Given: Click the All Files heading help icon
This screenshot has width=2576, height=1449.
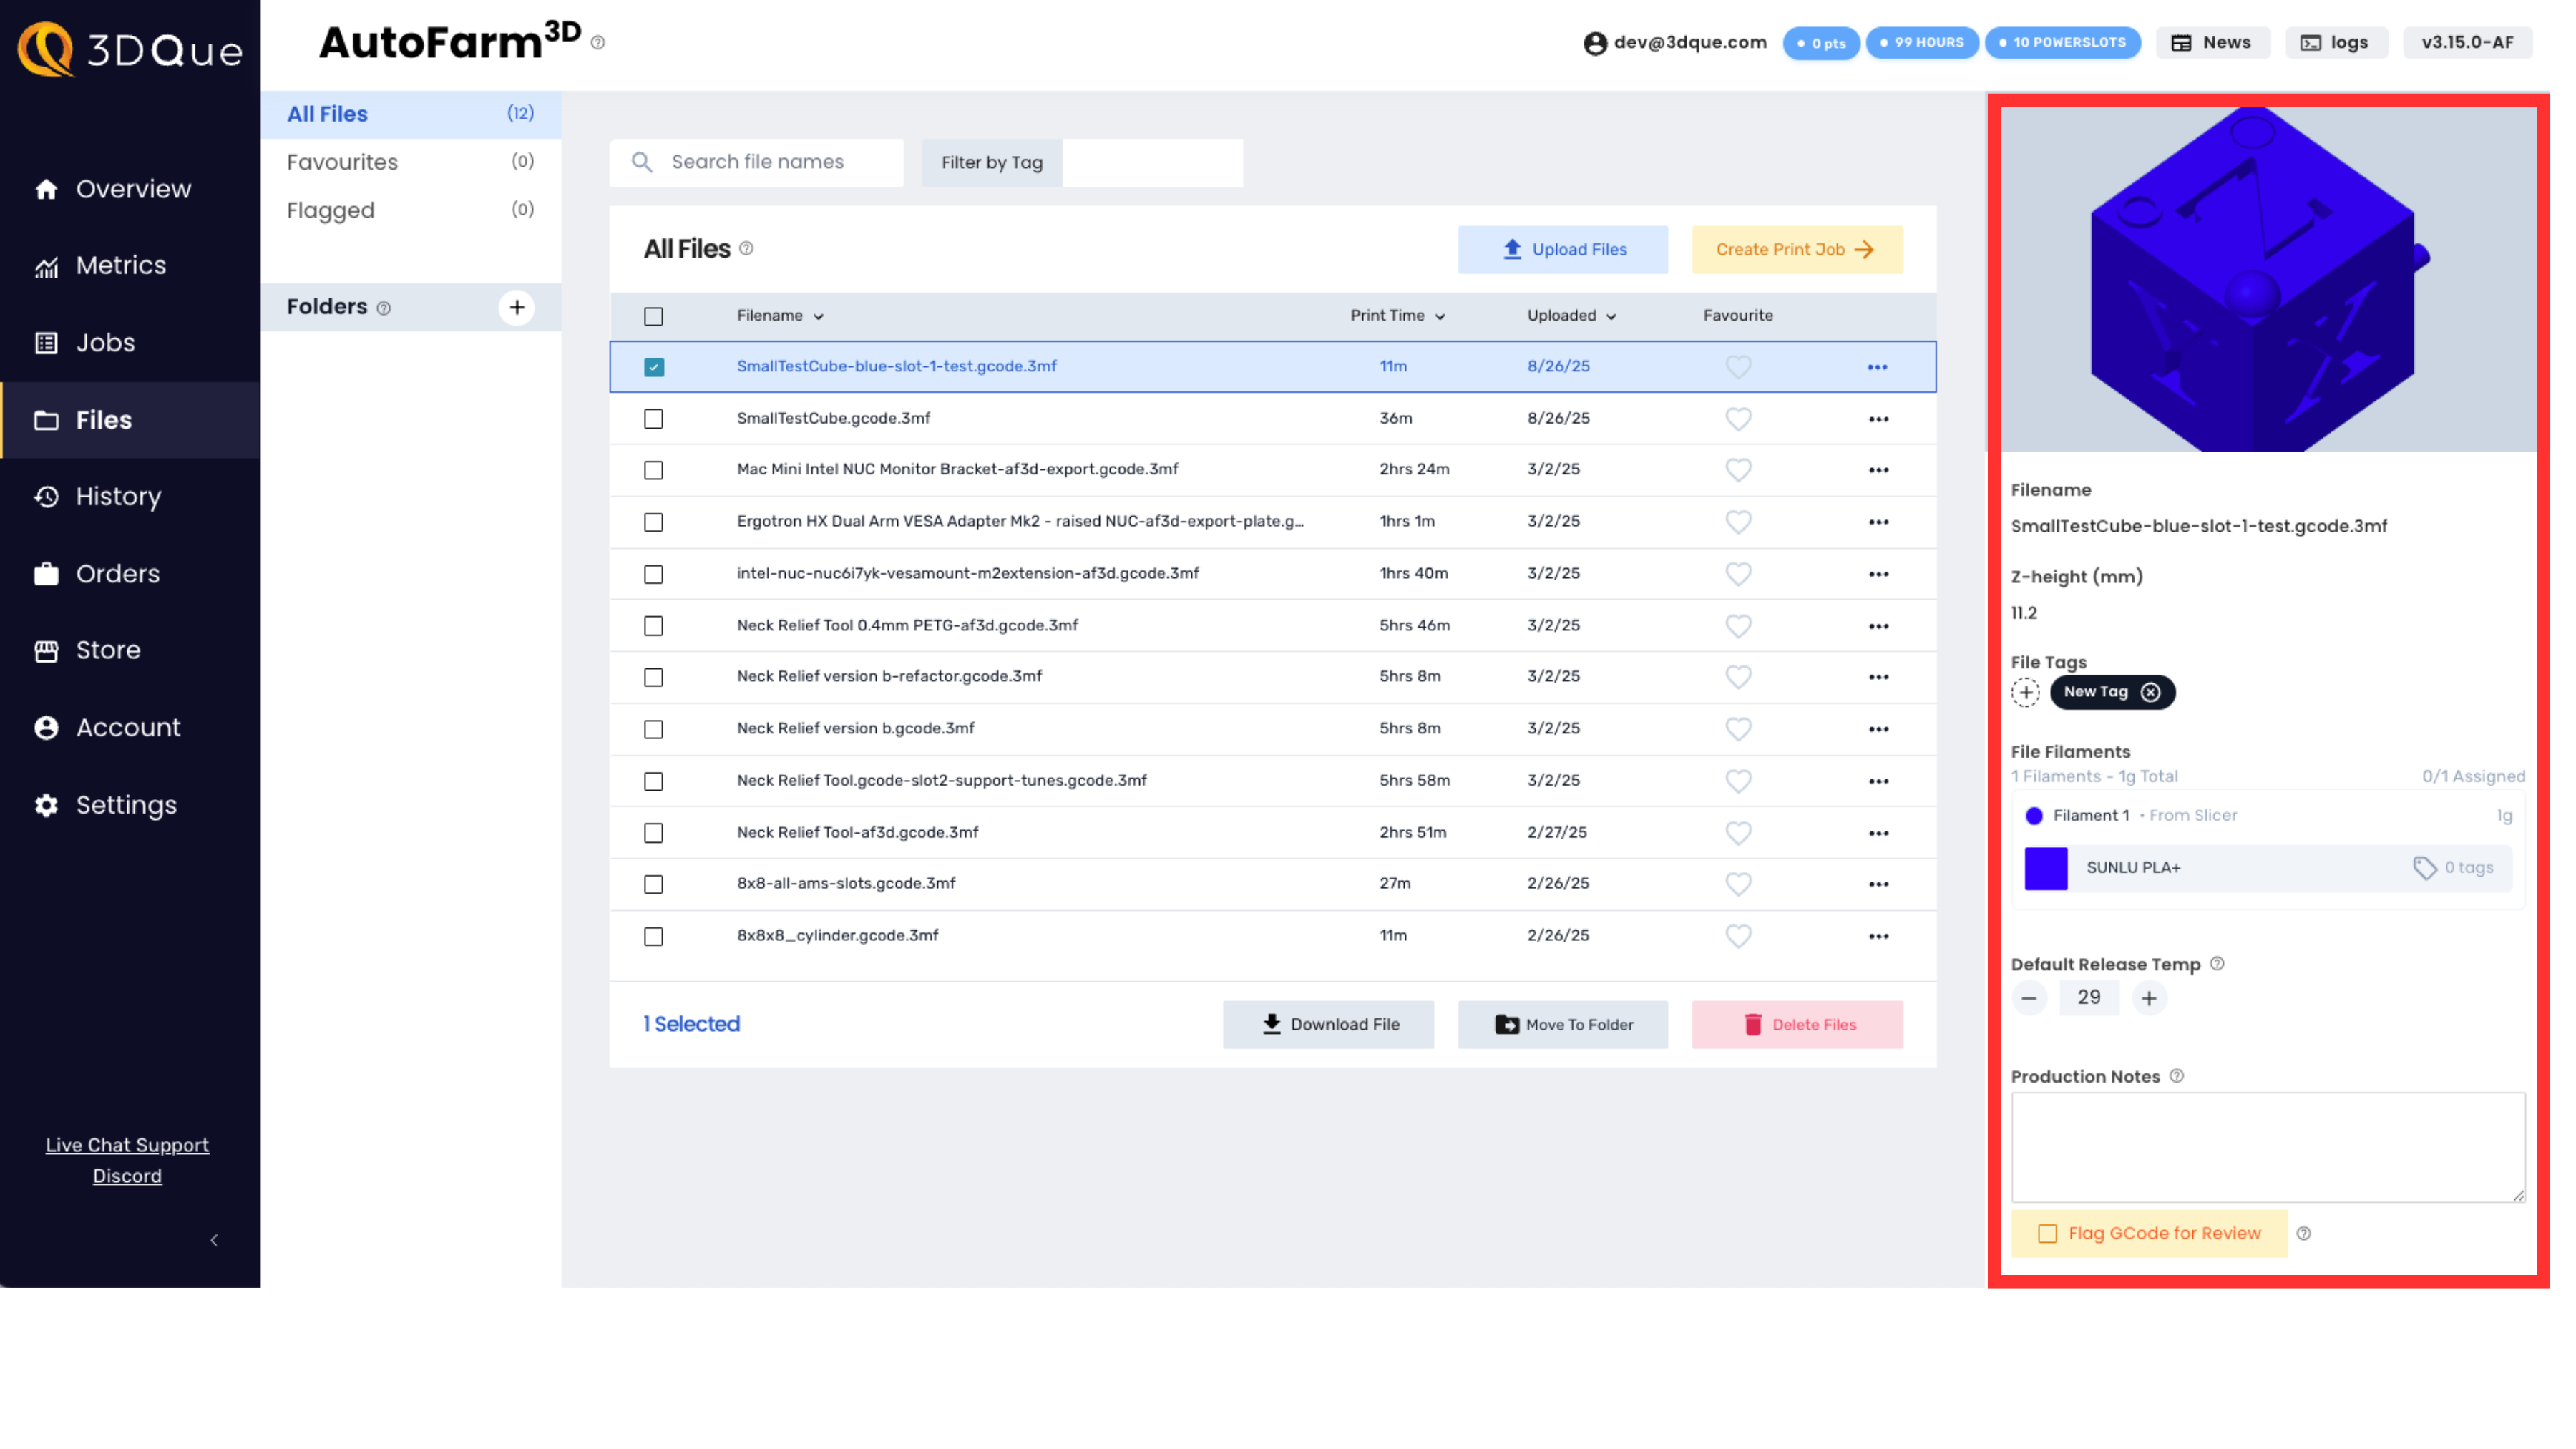Looking at the screenshot, I should point(746,248).
